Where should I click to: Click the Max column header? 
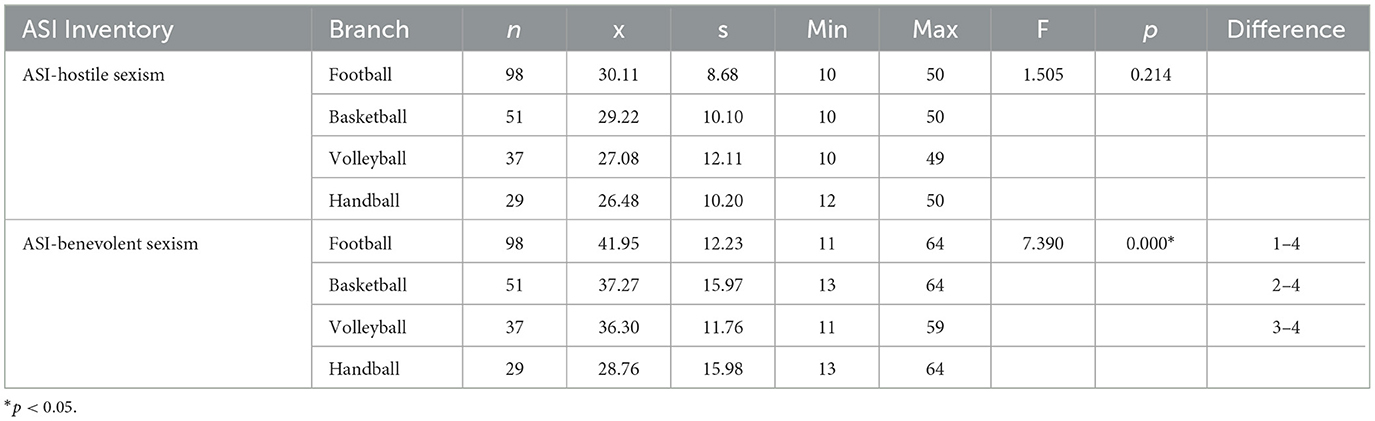934,30
